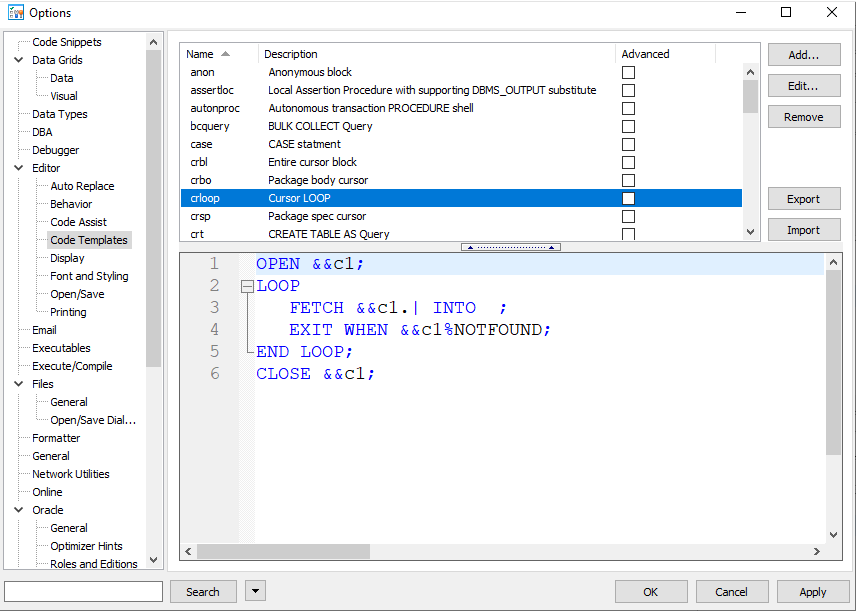Collapse the Data Grids tree node
The image size is (856, 611).
(19, 60)
